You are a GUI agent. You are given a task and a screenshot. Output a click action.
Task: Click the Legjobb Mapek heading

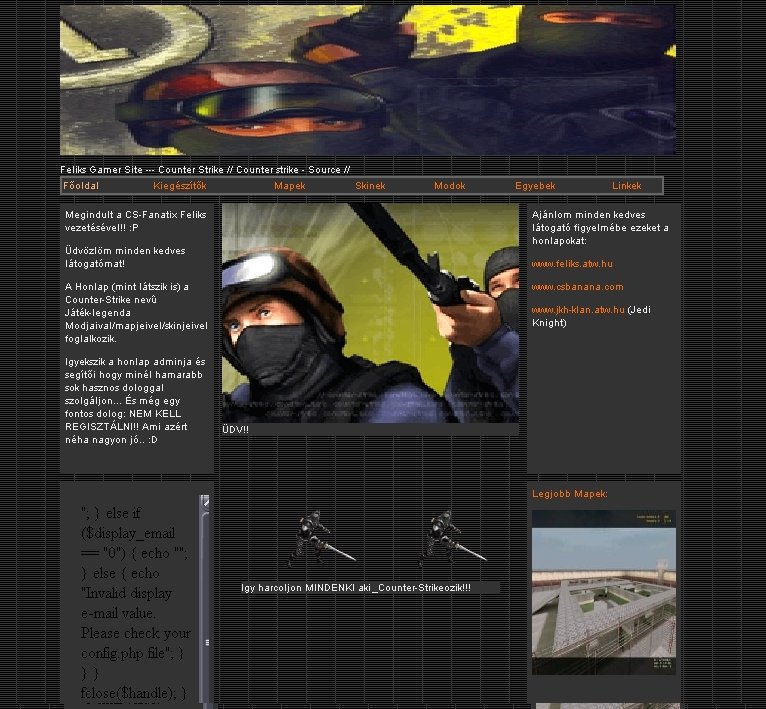[x=569, y=494]
